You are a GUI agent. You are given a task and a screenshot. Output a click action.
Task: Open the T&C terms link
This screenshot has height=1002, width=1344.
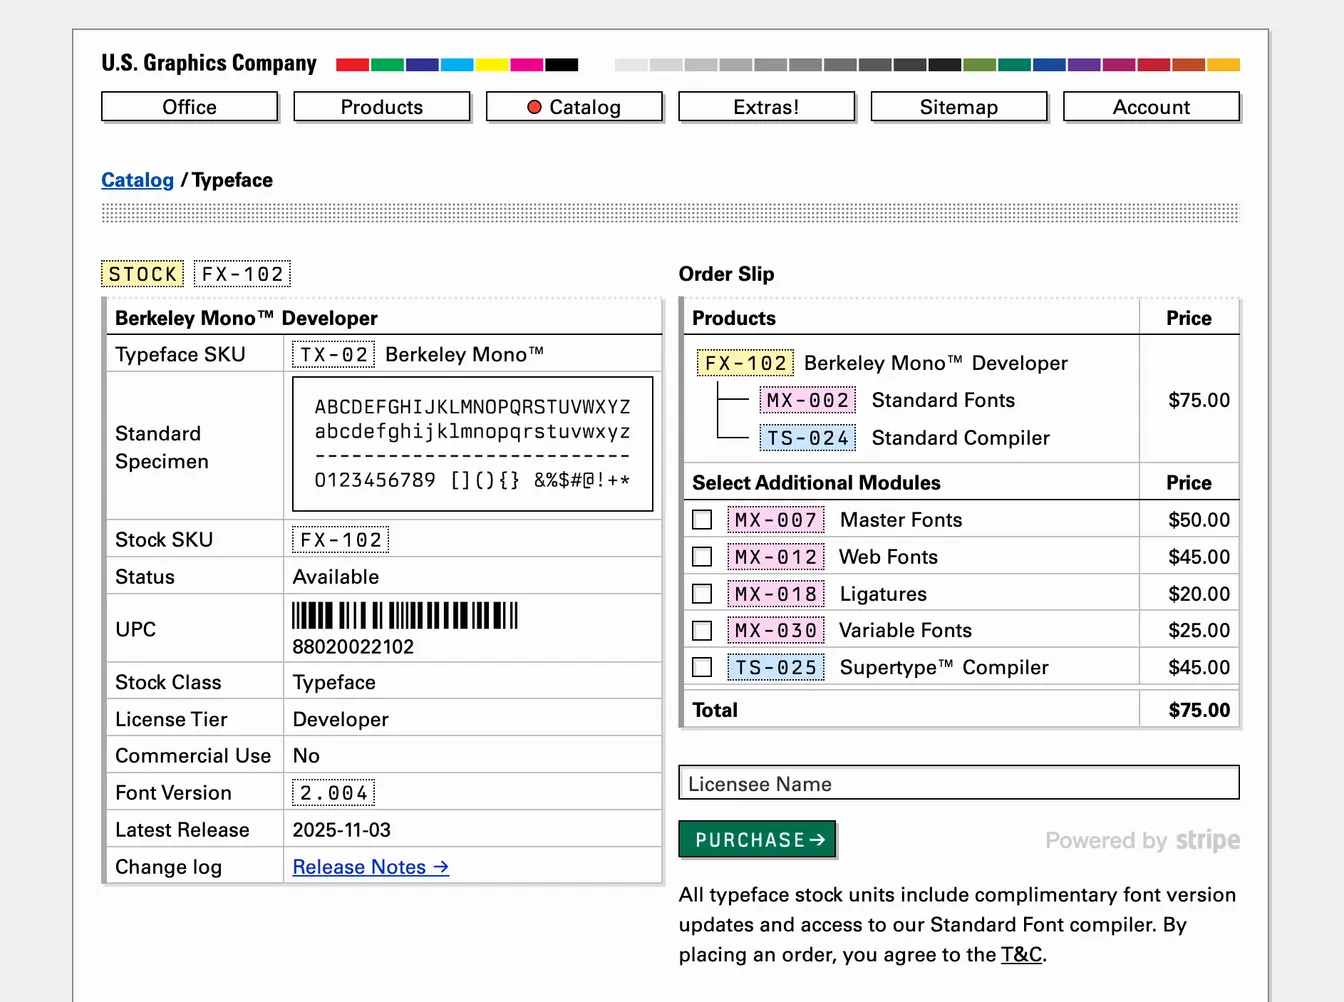click(x=1021, y=955)
